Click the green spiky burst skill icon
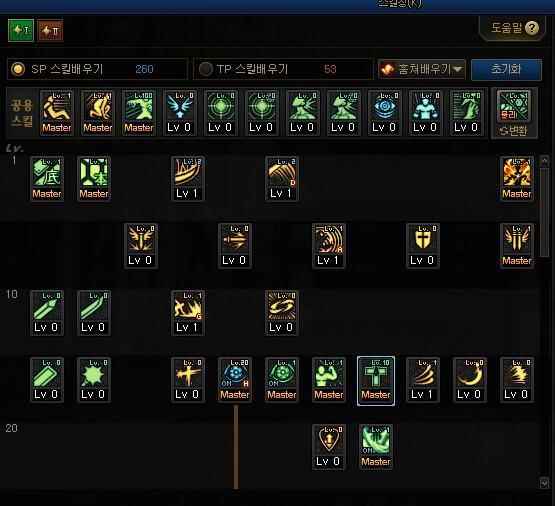 [x=93, y=380]
